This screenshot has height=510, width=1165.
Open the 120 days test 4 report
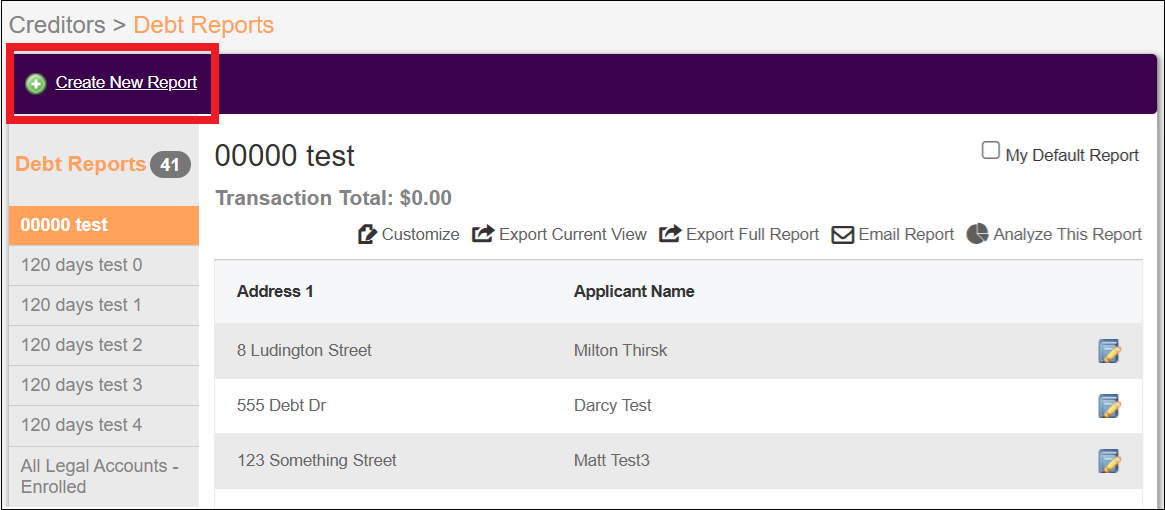(x=104, y=426)
